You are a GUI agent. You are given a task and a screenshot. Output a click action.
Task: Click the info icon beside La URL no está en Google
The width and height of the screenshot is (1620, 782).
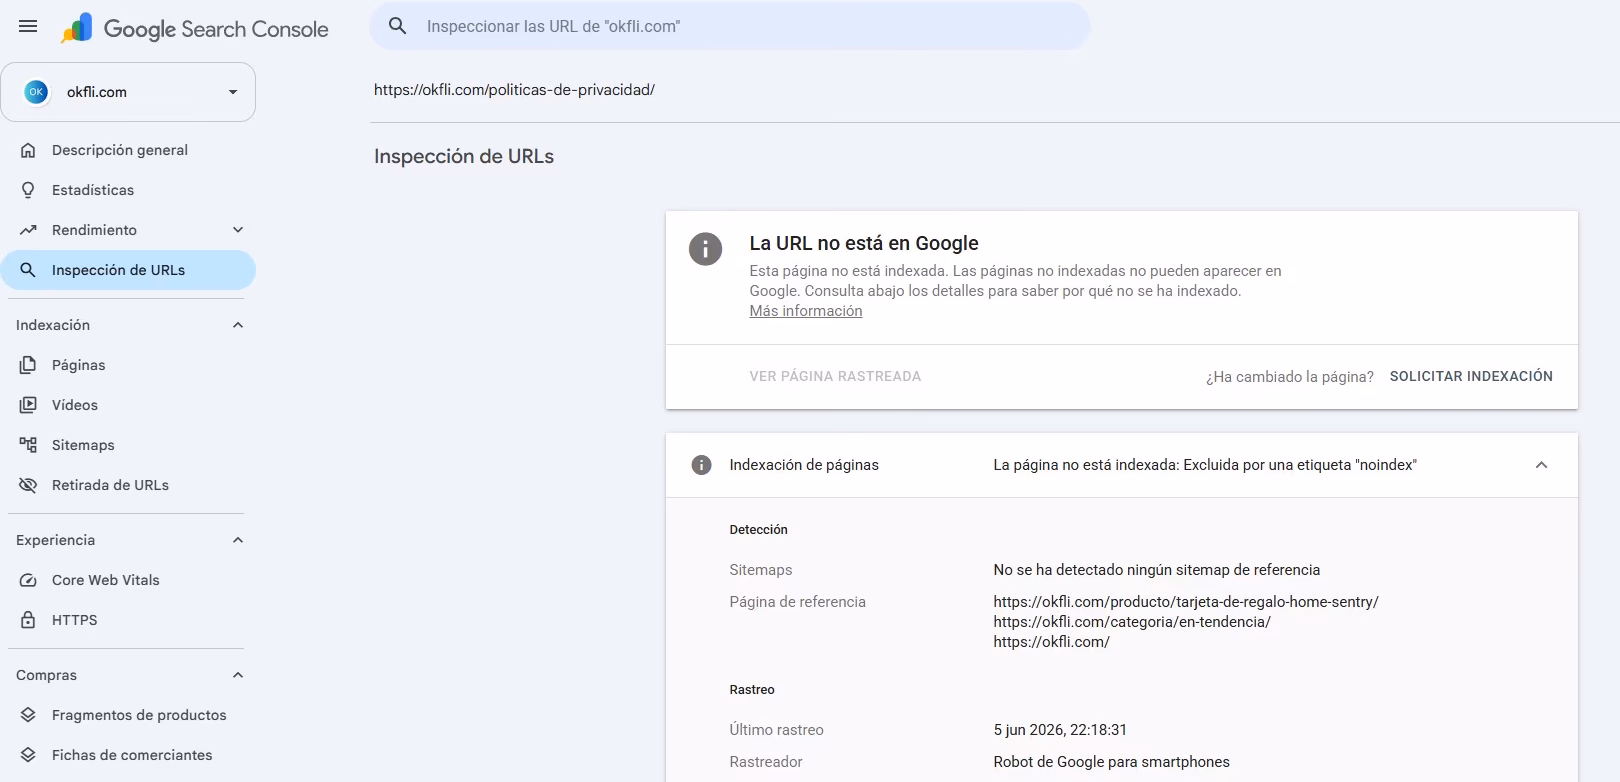click(705, 248)
